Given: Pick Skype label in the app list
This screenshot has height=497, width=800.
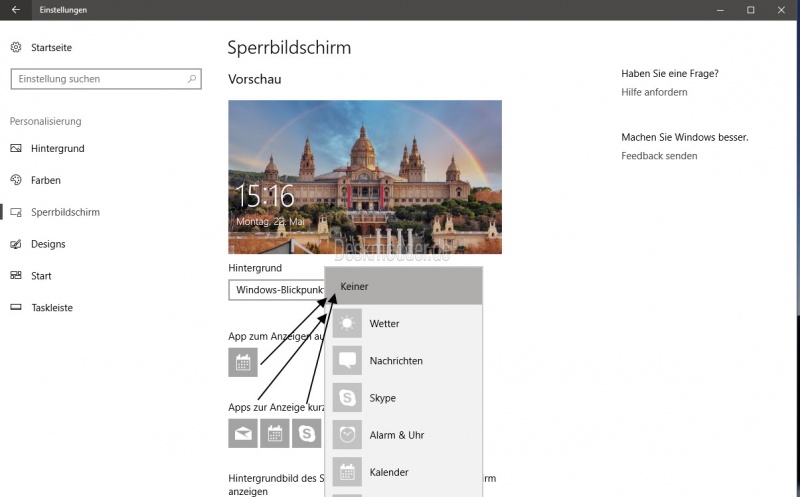Looking at the screenshot, I should [383, 398].
